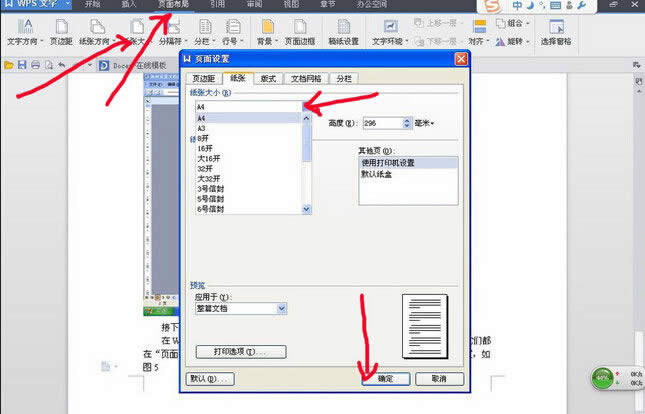Select the 页边距 tab in page setup dialog

tap(204, 79)
